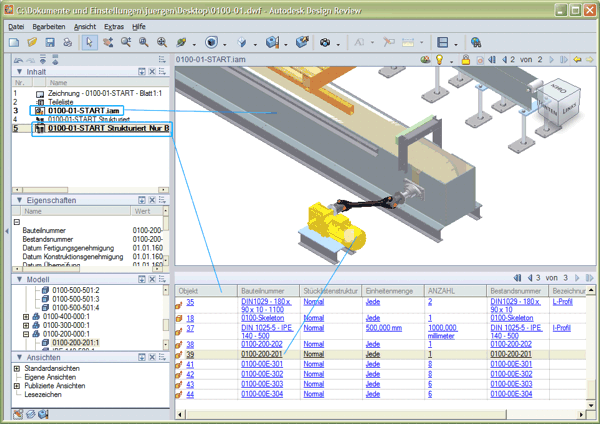Image resolution: width=600 pixels, height=424 pixels.
Task: Expand Publizierte Ansichten node
Action: 17,386
